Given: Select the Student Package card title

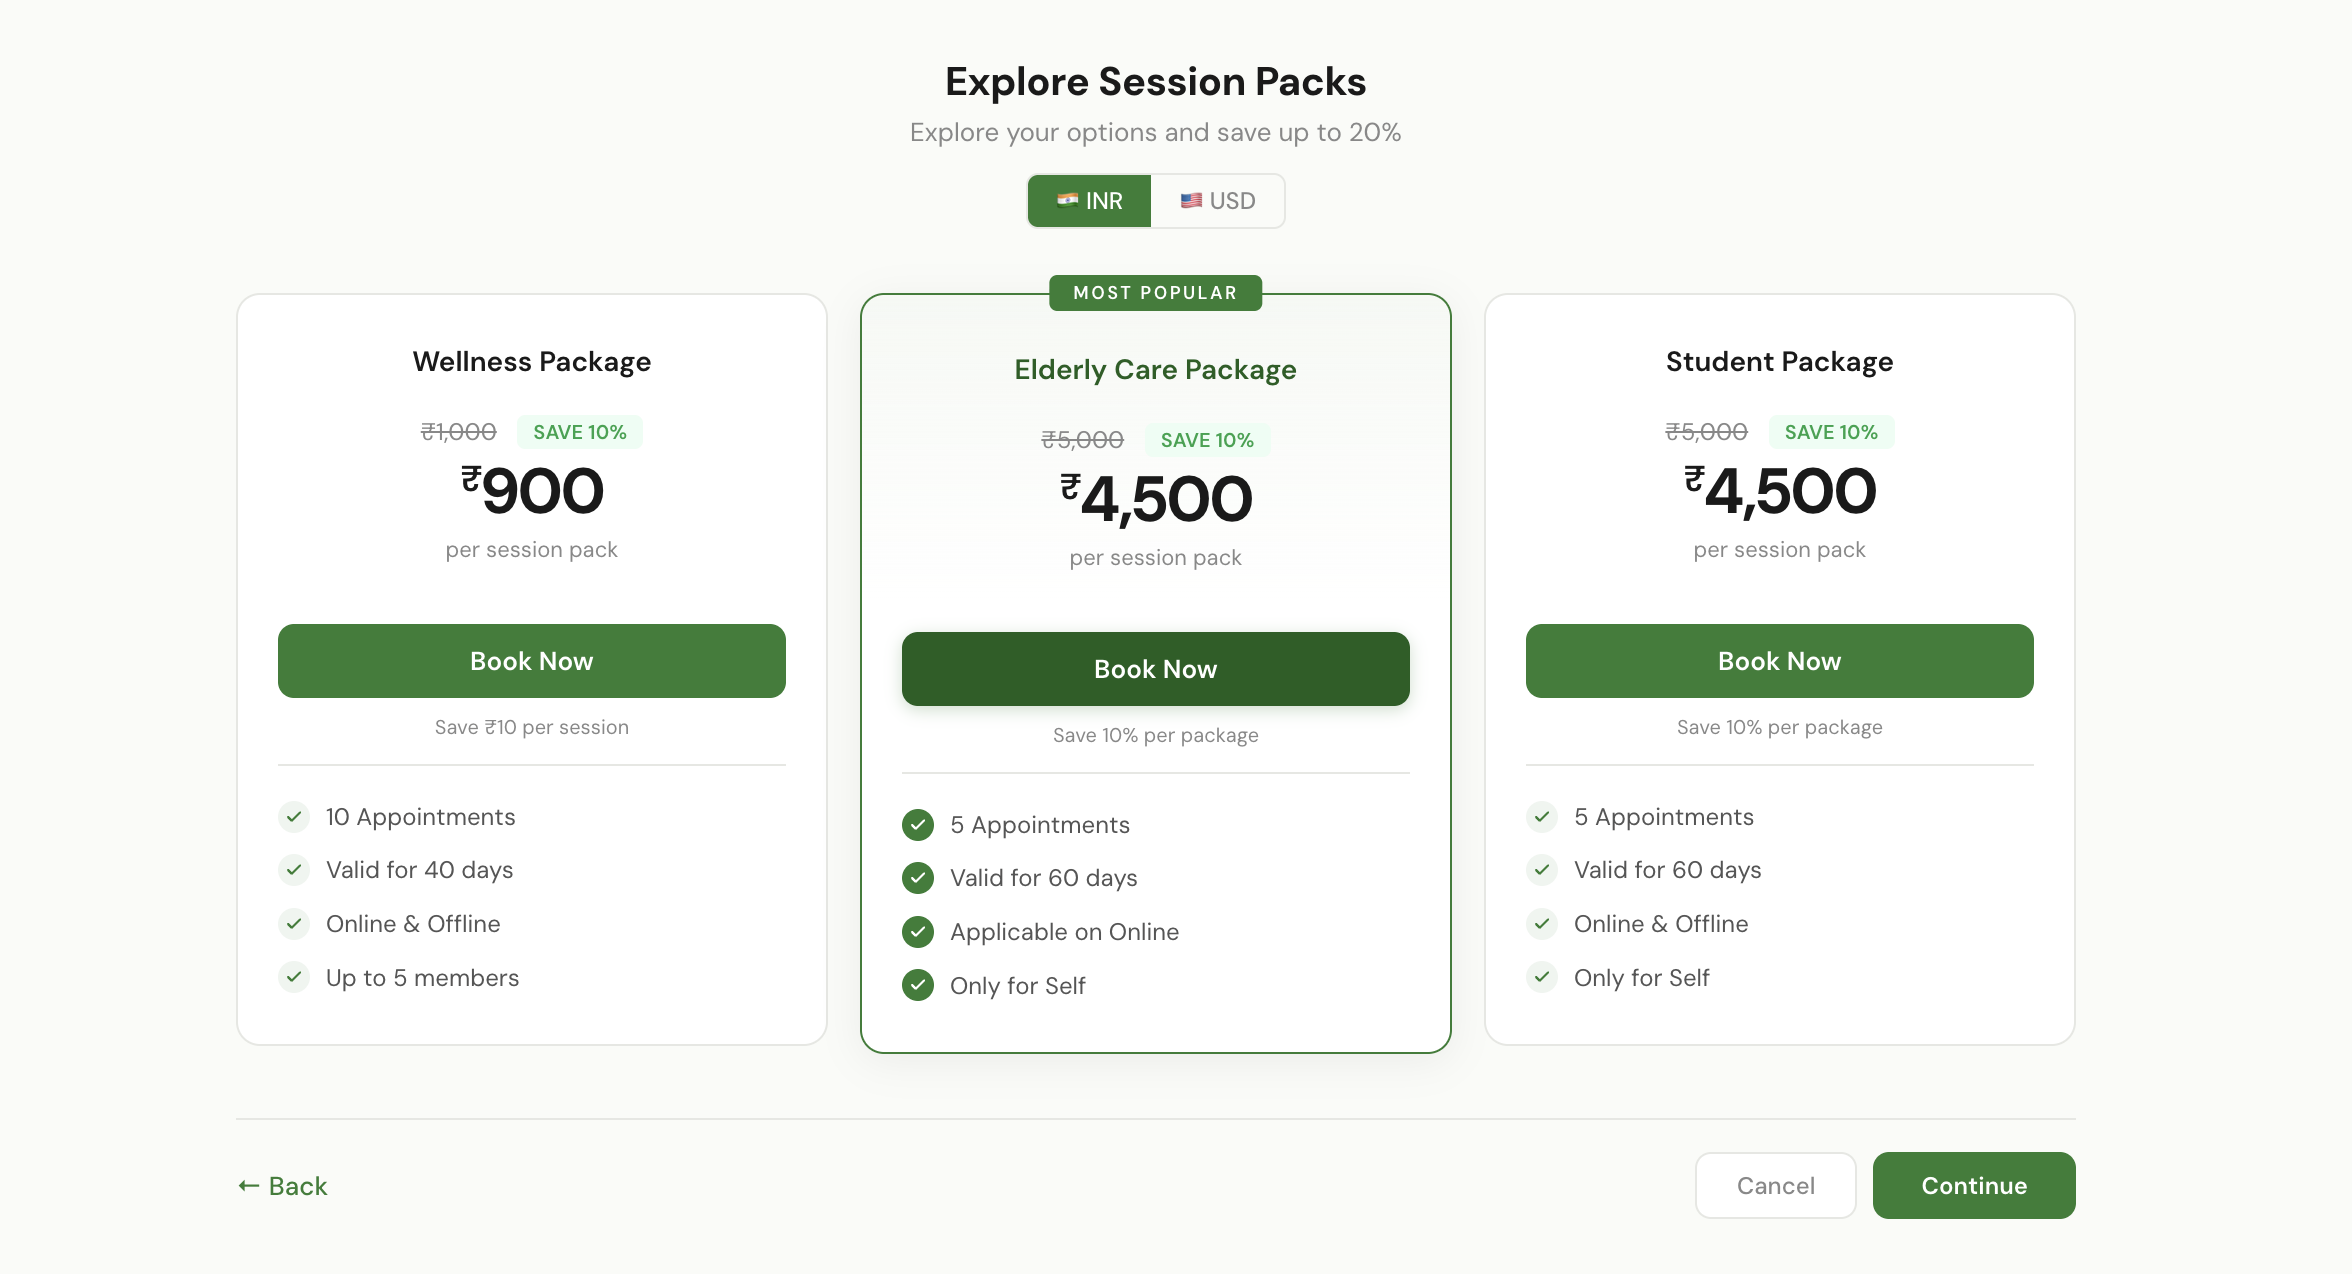Looking at the screenshot, I should point(1779,361).
